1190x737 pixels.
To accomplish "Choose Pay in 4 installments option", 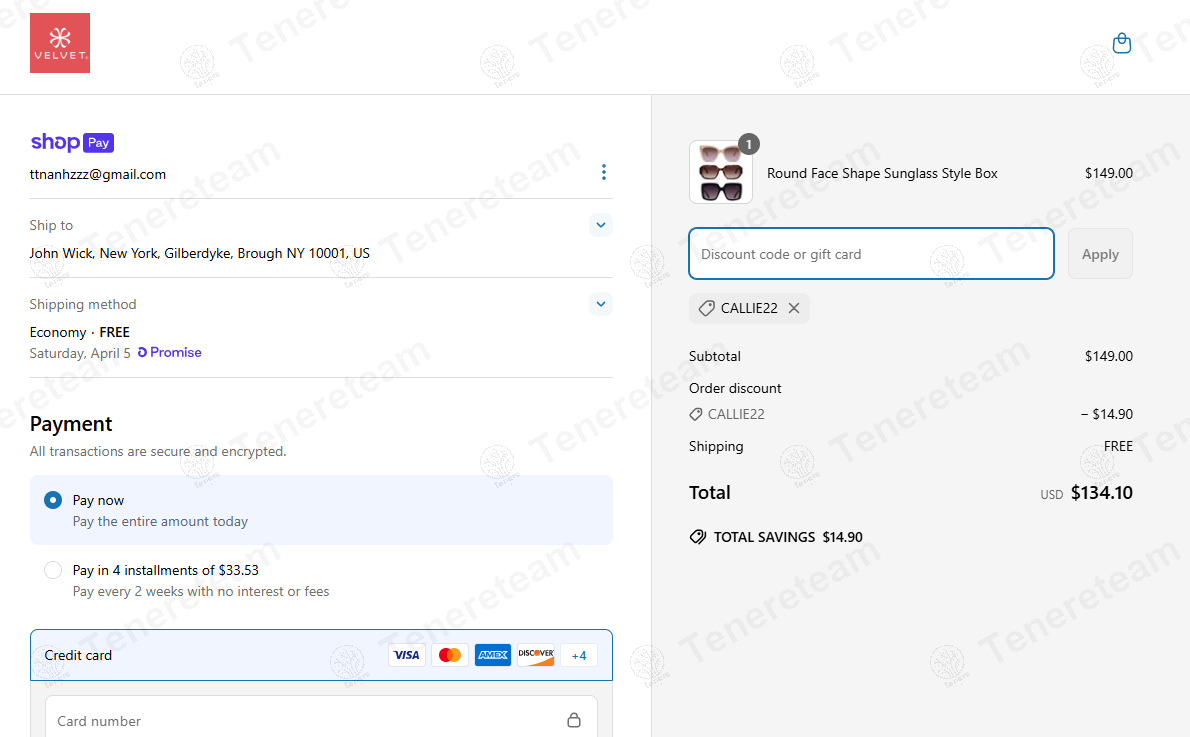I will click(53, 570).
